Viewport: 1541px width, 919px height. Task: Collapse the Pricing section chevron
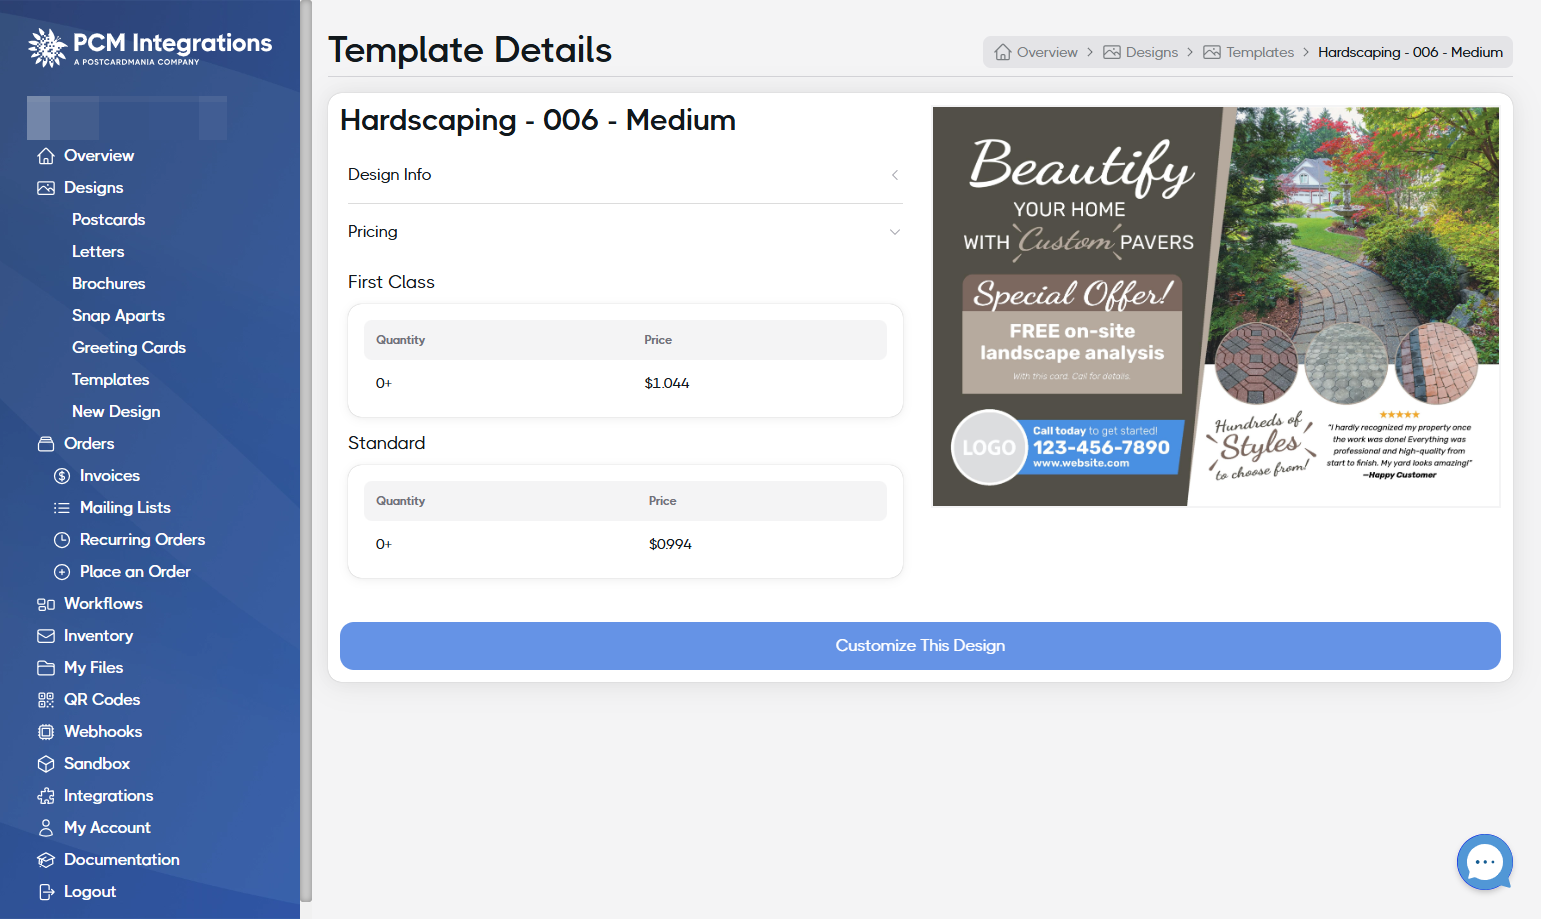pyautogui.click(x=895, y=232)
